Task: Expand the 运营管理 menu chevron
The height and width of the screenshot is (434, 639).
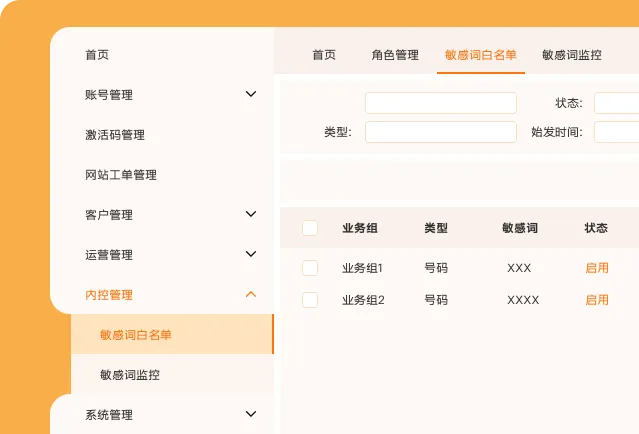Action: coord(251,255)
